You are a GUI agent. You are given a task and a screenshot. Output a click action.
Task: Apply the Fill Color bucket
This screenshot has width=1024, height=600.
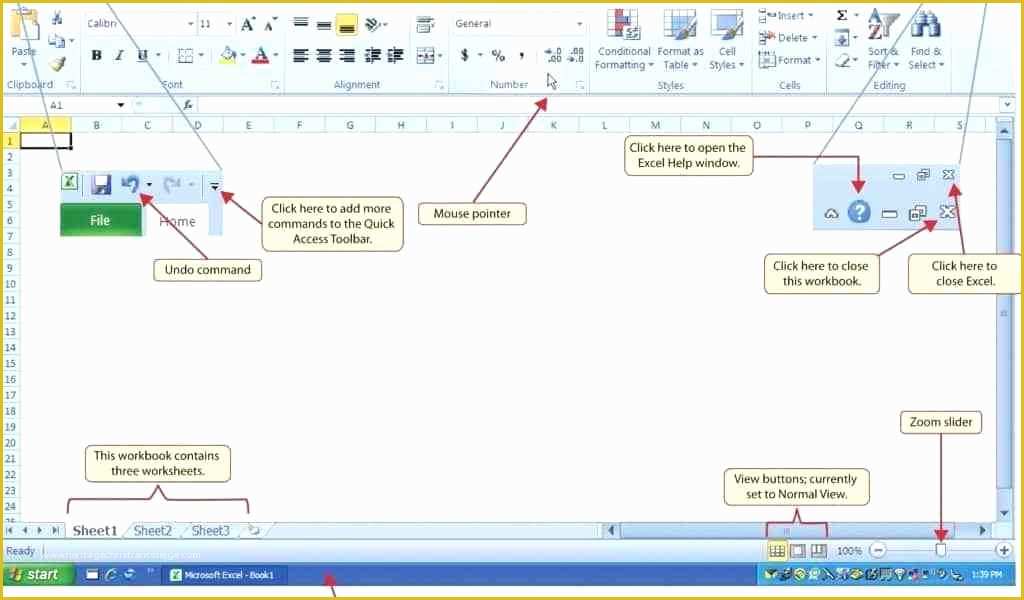pos(227,55)
